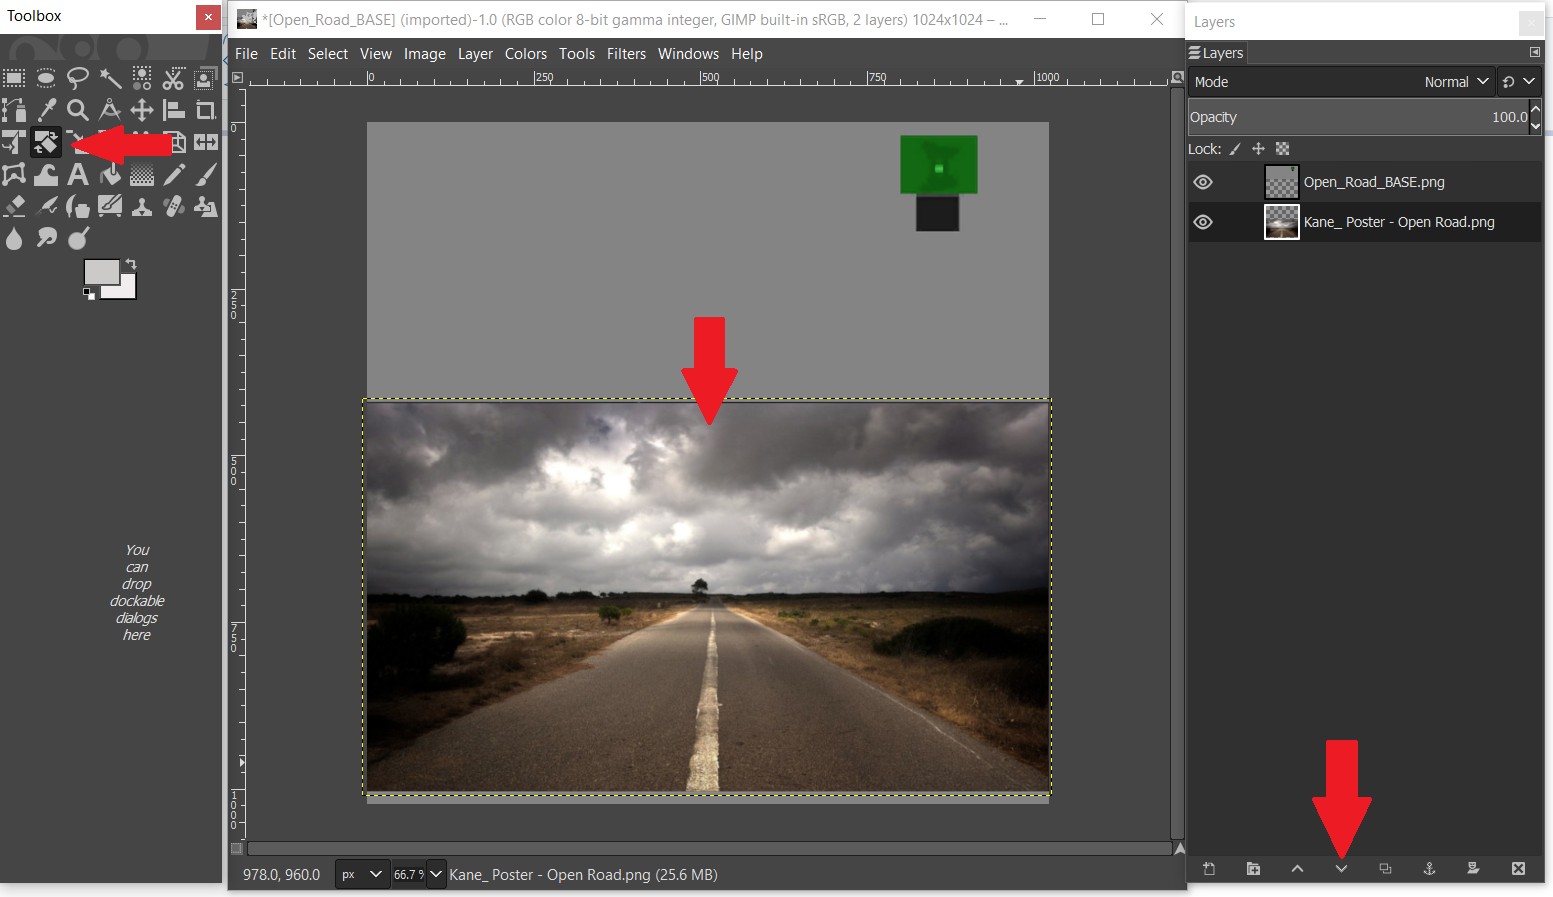Click the foreground color swatch
1553x897 pixels.
(x=101, y=273)
